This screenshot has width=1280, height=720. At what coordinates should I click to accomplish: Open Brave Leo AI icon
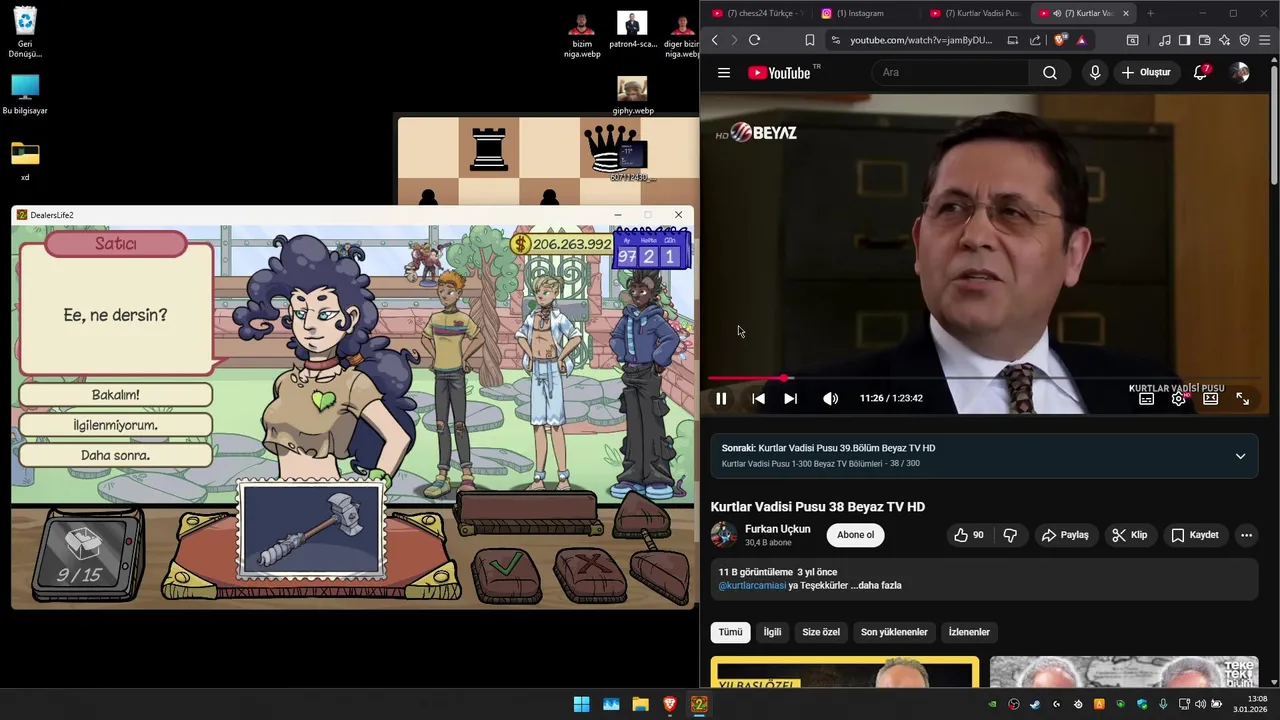click(1224, 40)
